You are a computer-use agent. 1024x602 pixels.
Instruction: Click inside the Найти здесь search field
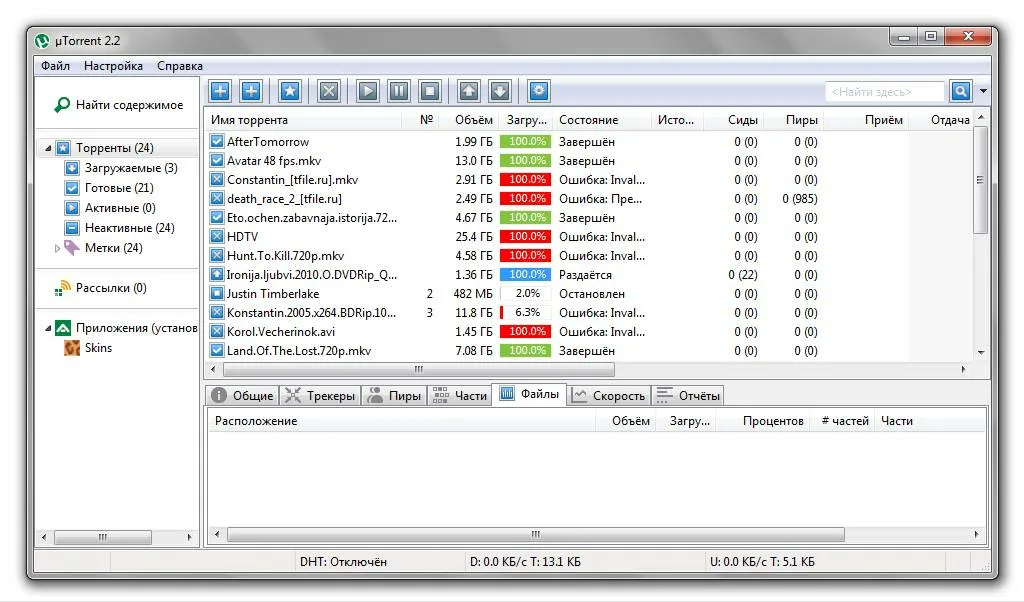pyautogui.click(x=884, y=92)
